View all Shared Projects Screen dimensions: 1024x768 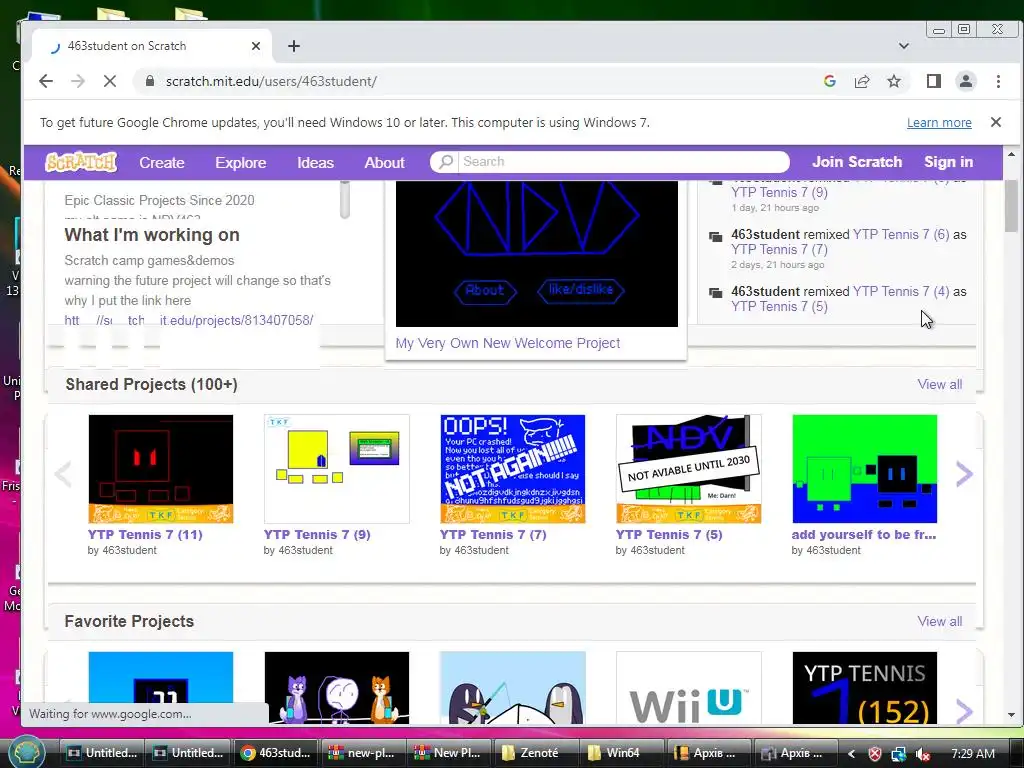(x=940, y=384)
